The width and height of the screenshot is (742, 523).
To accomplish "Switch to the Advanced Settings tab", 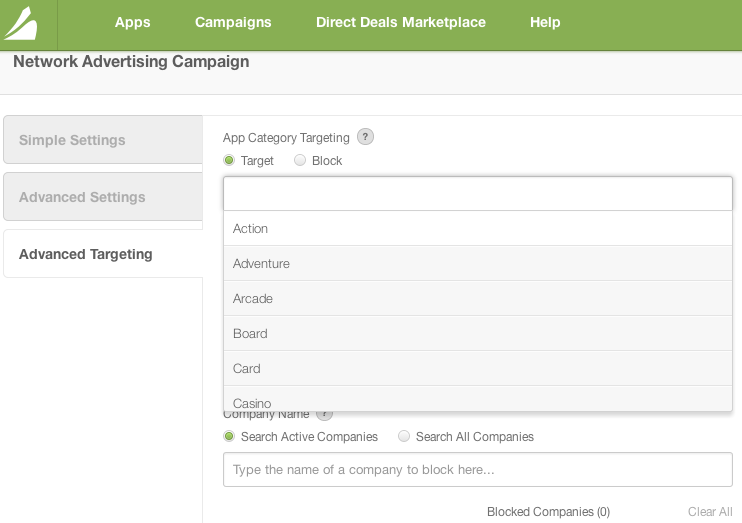I will [103, 196].
